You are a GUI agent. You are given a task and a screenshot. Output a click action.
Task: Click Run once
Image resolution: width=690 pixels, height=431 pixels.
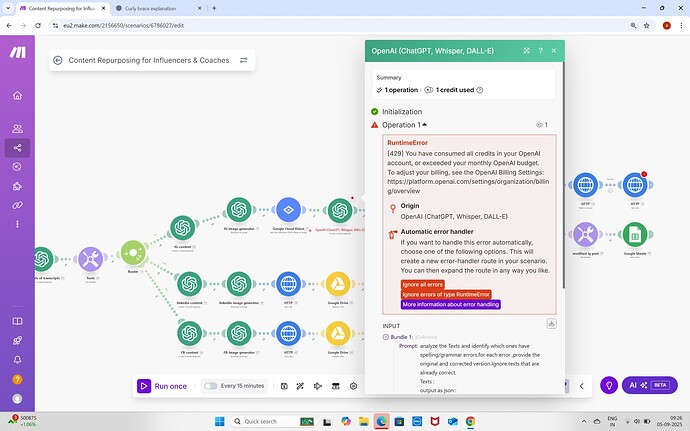(162, 386)
